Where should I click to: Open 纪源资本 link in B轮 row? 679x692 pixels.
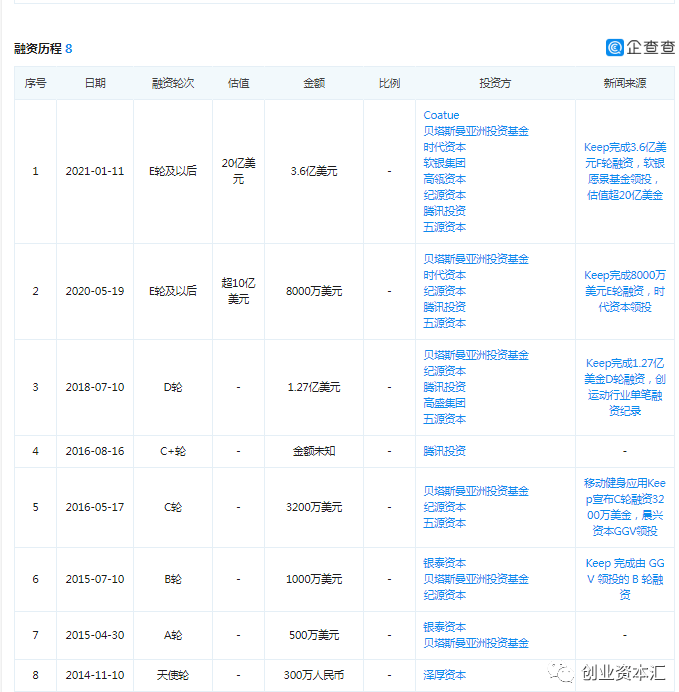(444, 595)
